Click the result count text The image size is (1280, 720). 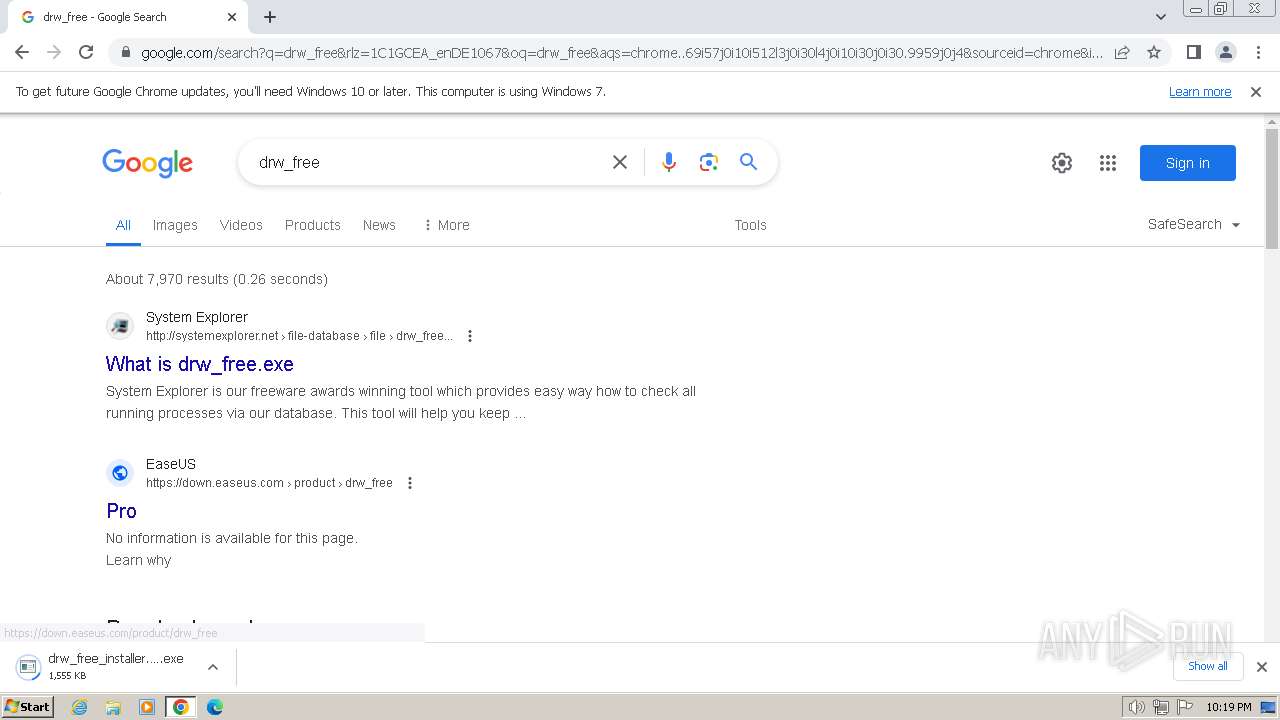click(217, 279)
